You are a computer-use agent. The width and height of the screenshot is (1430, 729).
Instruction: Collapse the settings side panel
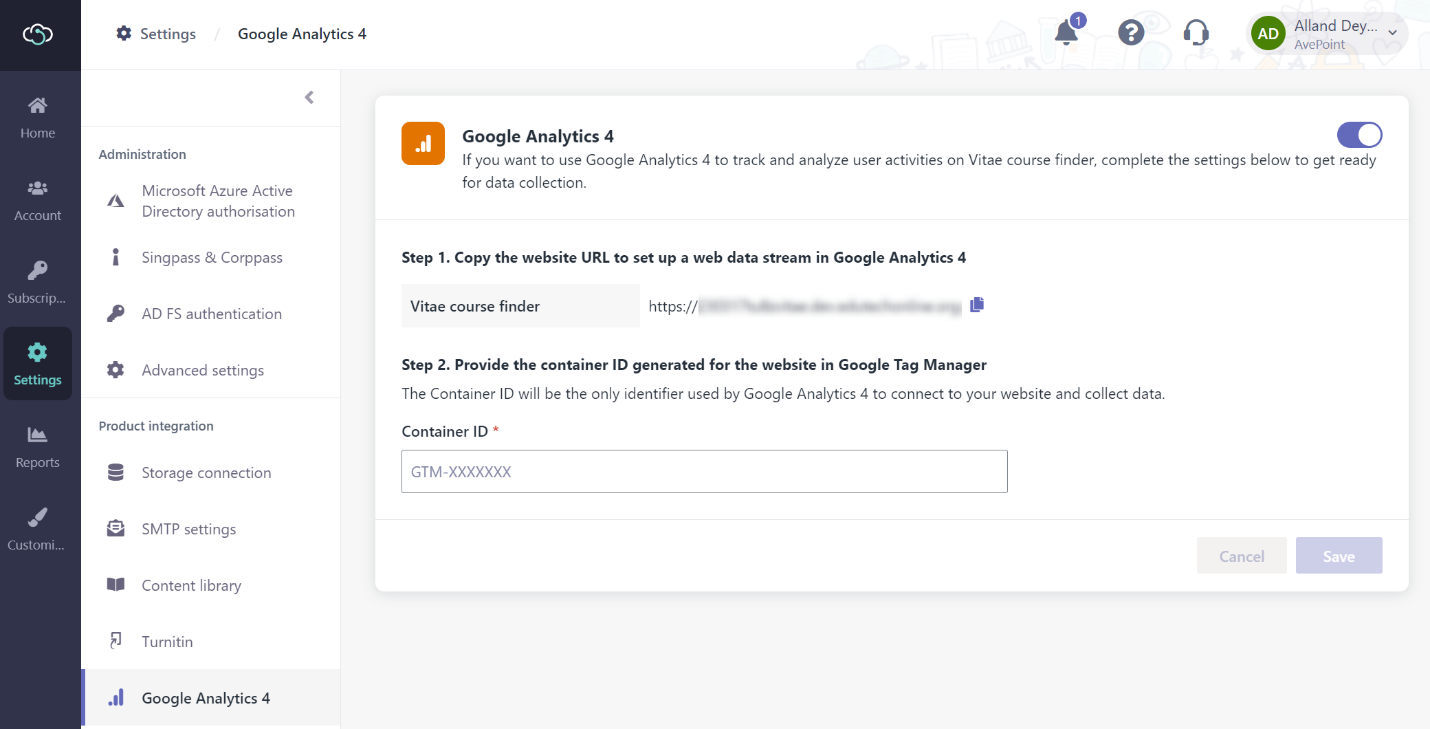(x=309, y=97)
